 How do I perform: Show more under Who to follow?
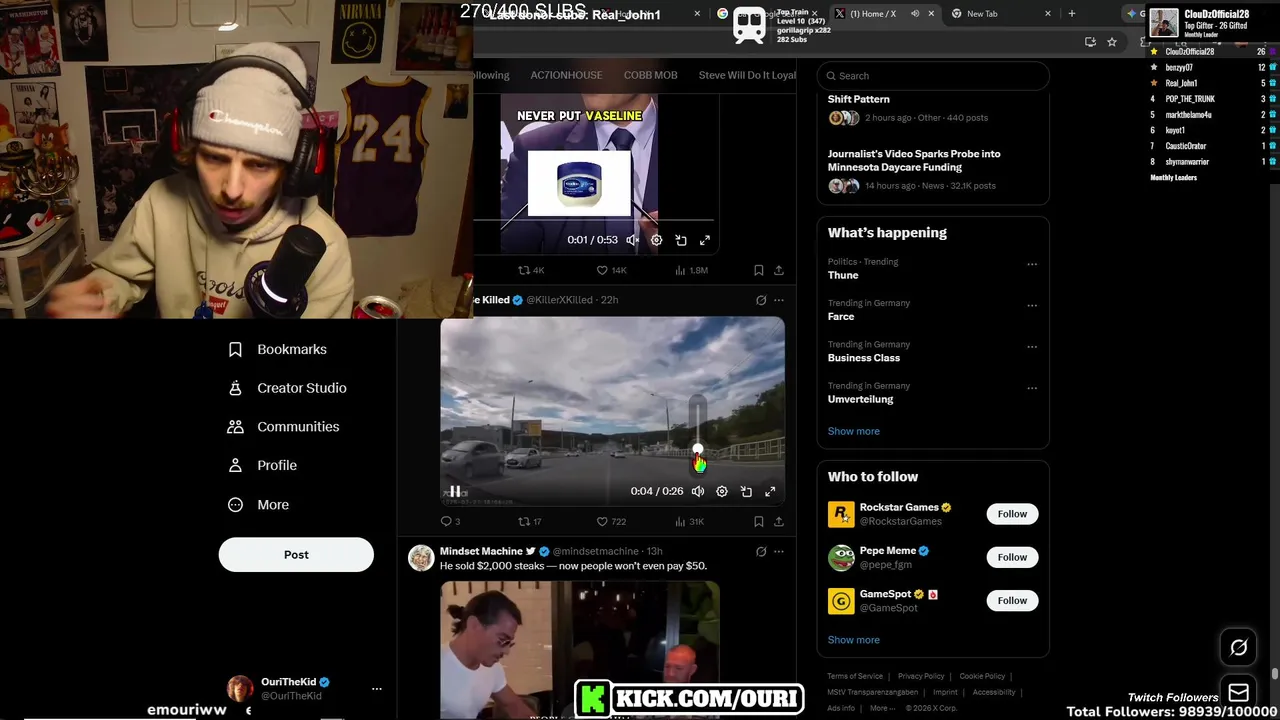(853, 640)
